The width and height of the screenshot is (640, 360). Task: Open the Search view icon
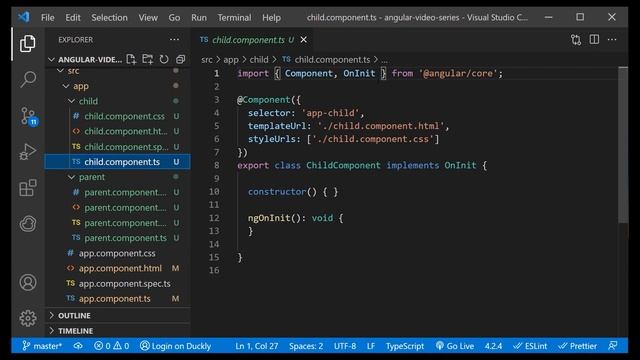point(28,79)
